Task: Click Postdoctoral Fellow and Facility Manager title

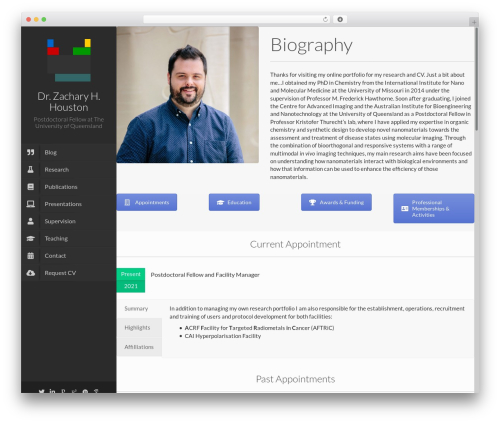Action: click(x=205, y=275)
